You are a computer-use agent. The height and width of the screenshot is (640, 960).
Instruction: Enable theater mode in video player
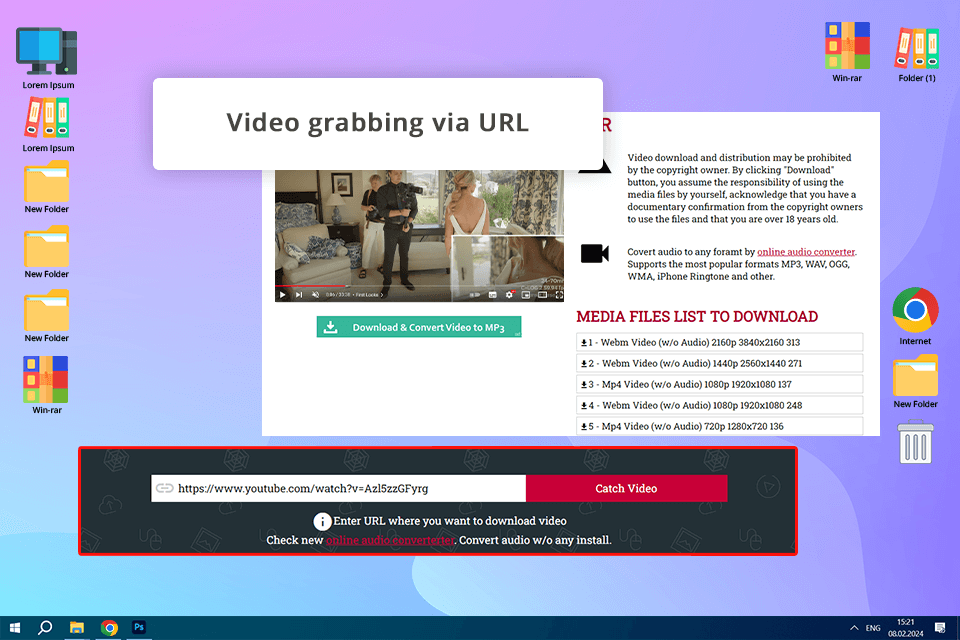[542, 295]
